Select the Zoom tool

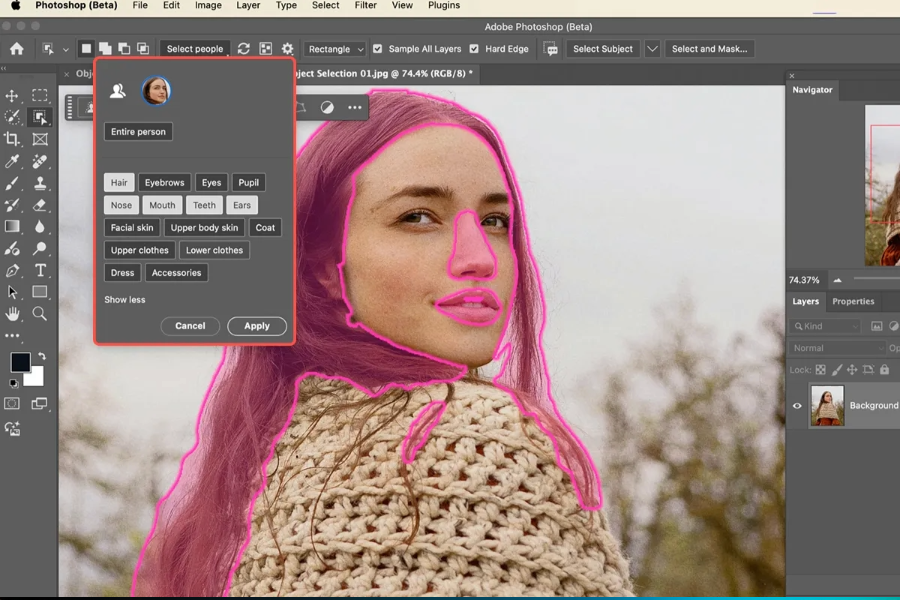[x=40, y=313]
